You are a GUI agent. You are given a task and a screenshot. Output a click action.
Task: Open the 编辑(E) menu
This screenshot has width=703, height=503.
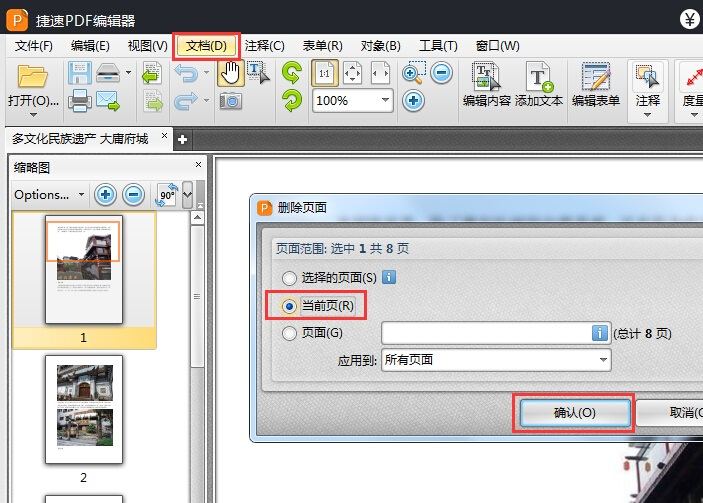coord(90,46)
